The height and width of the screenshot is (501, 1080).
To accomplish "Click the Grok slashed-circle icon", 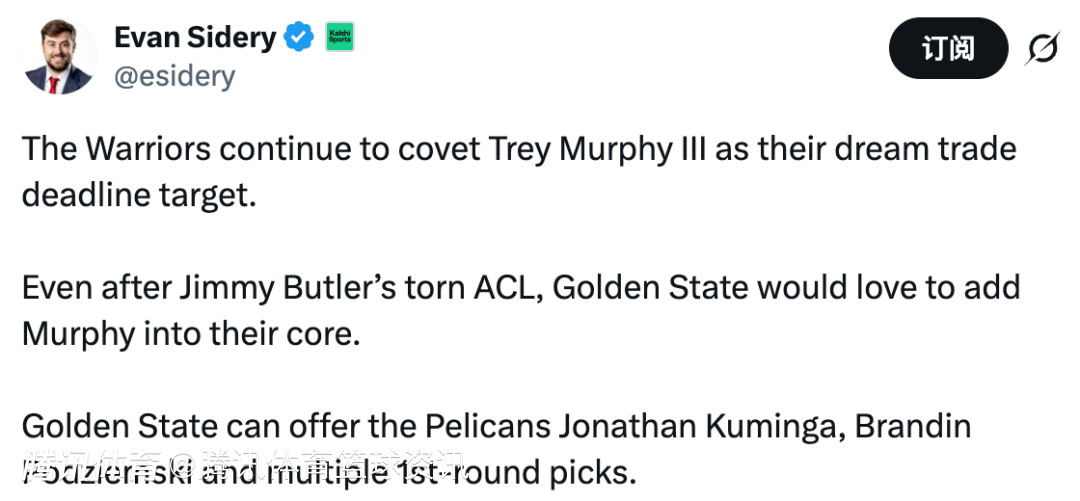I will (1042, 48).
